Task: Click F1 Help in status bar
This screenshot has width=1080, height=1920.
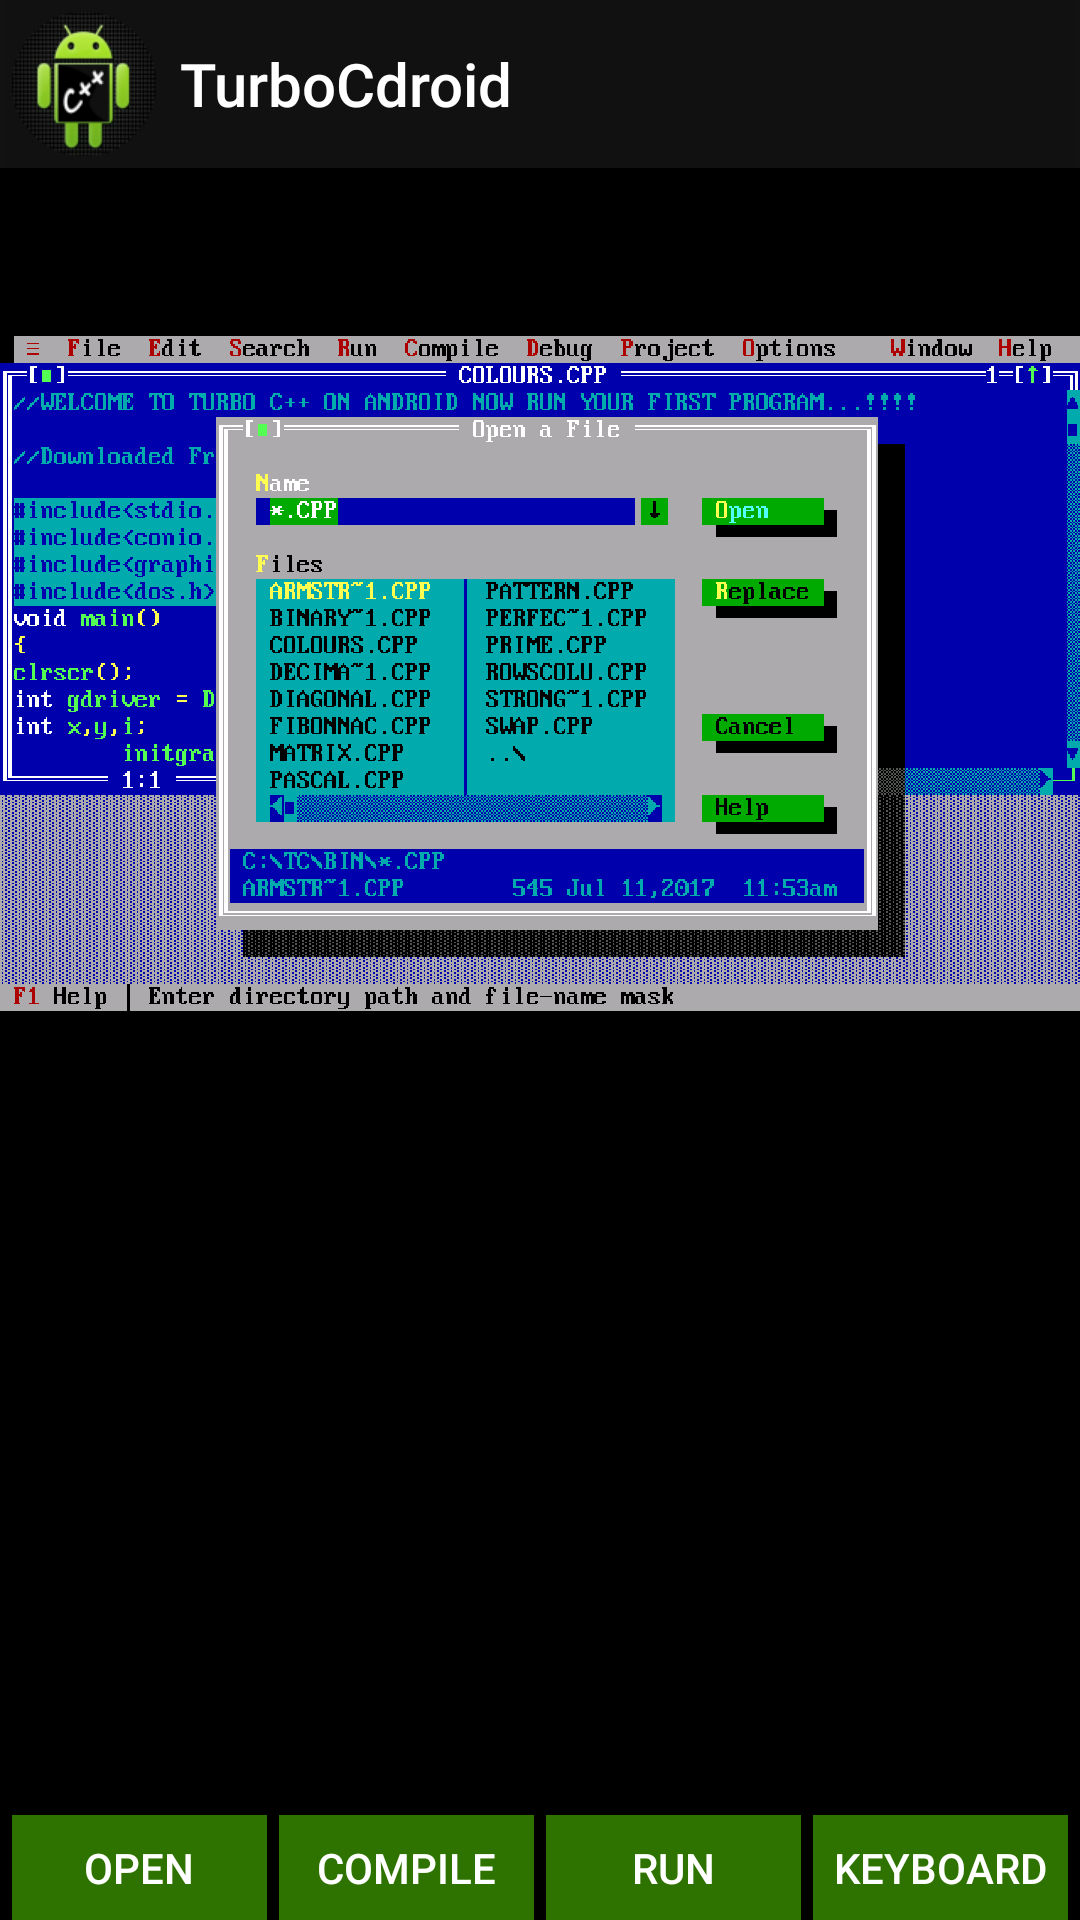Action: click(60, 997)
